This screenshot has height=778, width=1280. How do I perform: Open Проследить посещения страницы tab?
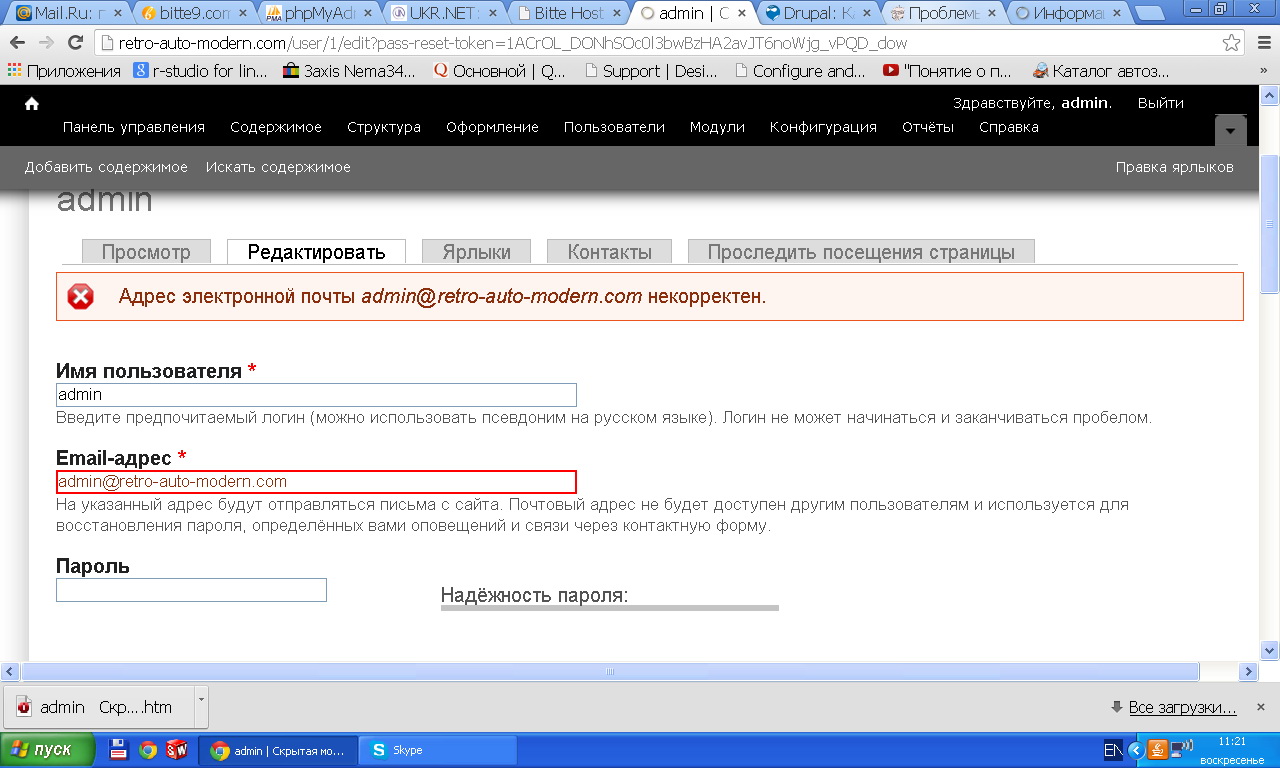[x=861, y=252]
